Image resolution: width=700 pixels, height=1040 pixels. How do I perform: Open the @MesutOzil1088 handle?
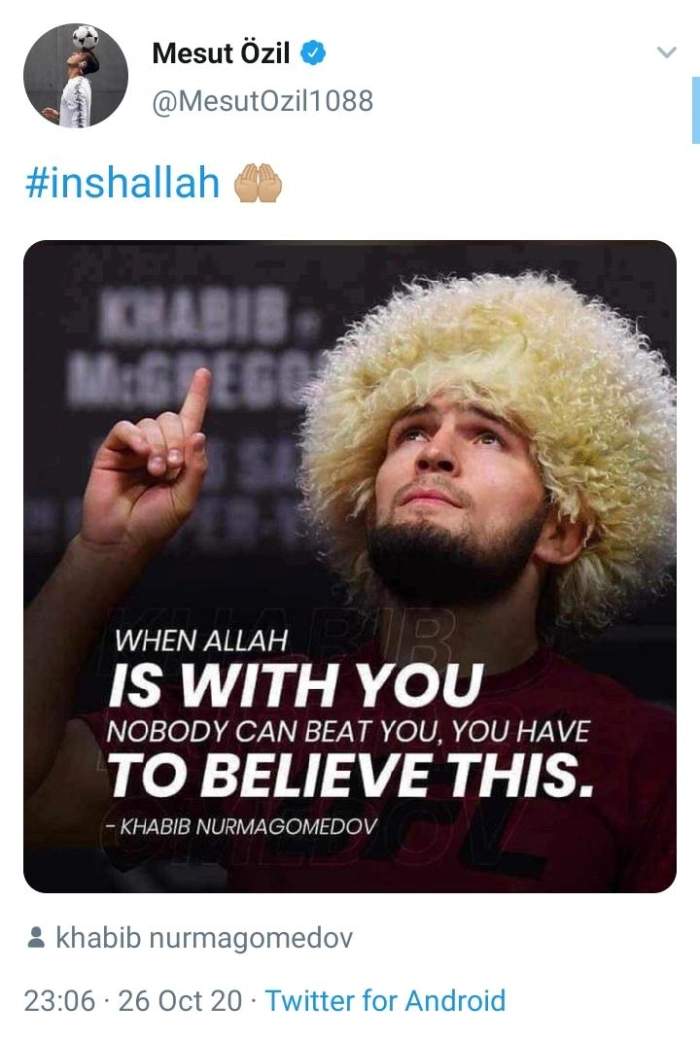tap(263, 101)
